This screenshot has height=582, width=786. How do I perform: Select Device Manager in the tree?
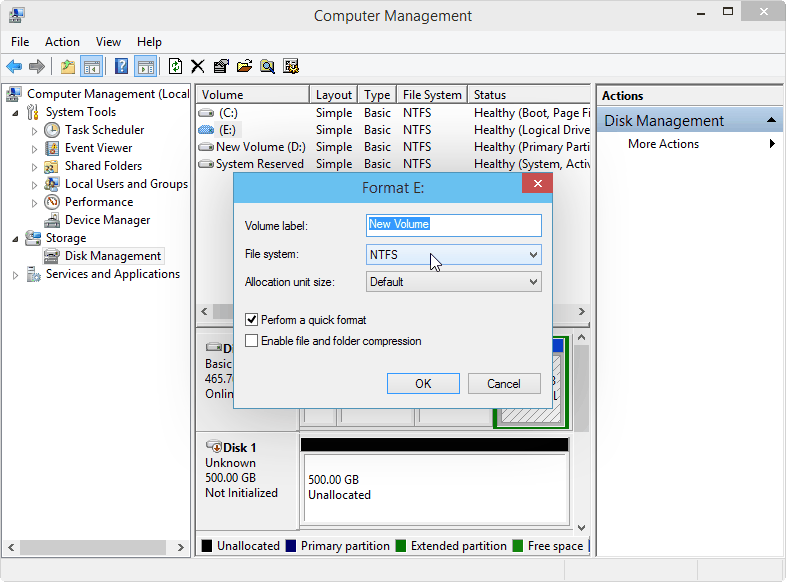107,220
